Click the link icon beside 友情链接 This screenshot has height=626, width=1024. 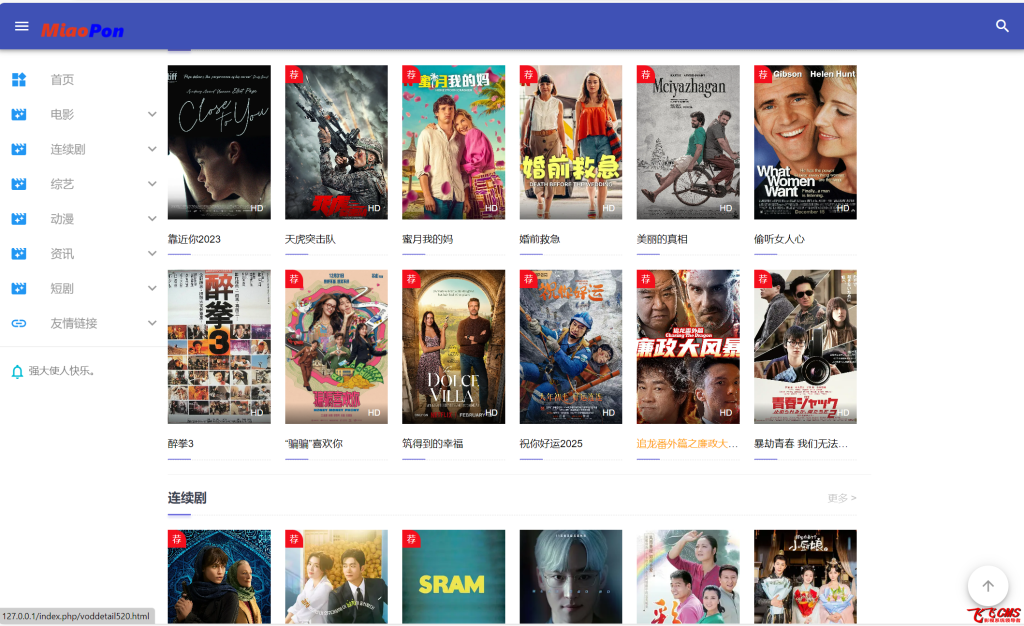pos(19,323)
